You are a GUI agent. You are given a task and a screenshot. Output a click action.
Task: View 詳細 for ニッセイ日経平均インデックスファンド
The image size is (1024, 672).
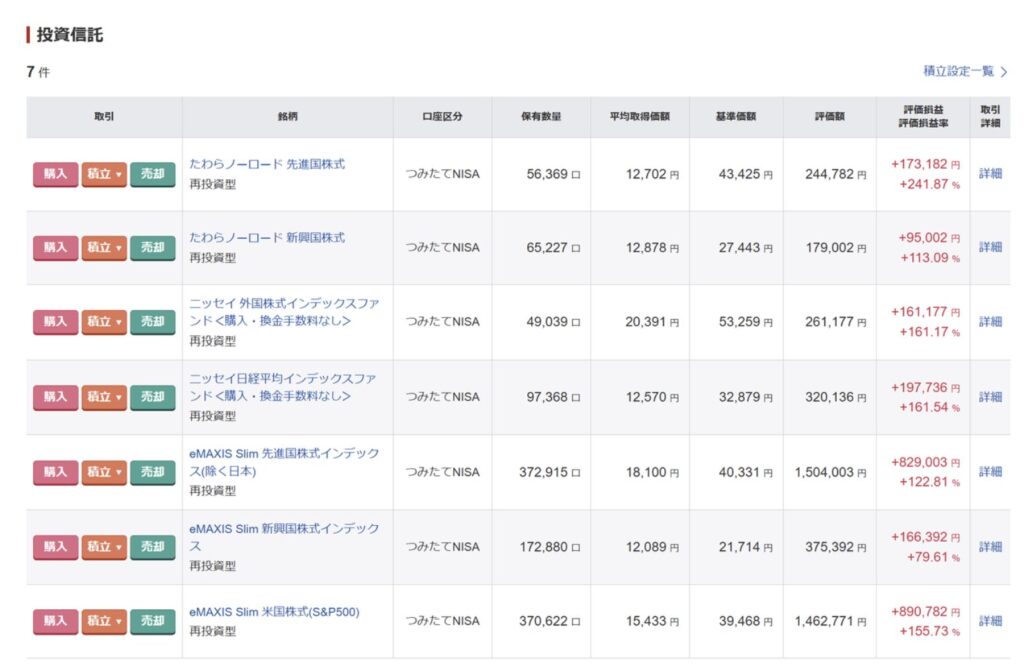pyautogui.click(x=990, y=397)
